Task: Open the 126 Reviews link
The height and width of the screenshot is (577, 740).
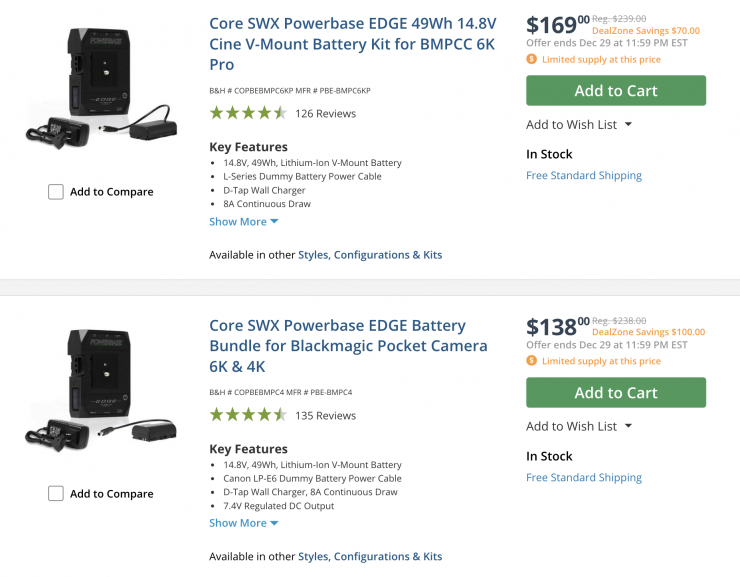Action: [326, 114]
